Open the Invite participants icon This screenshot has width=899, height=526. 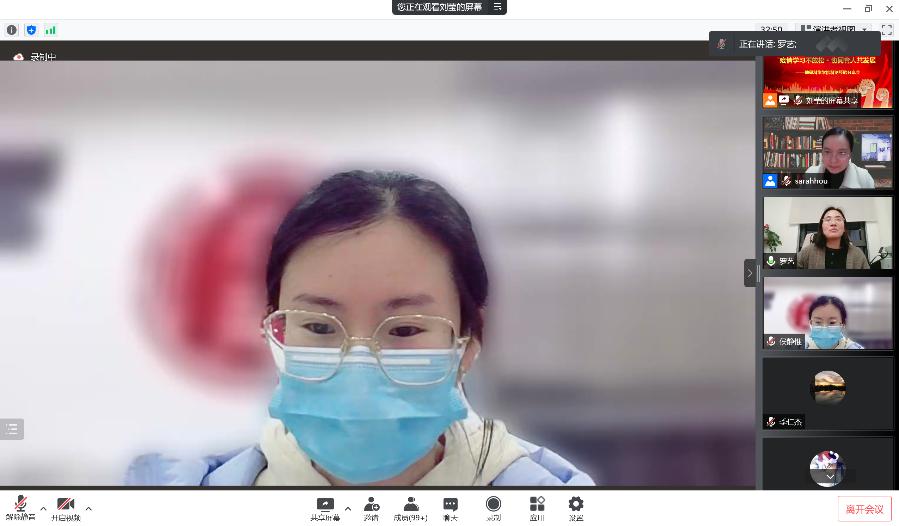pos(371,505)
